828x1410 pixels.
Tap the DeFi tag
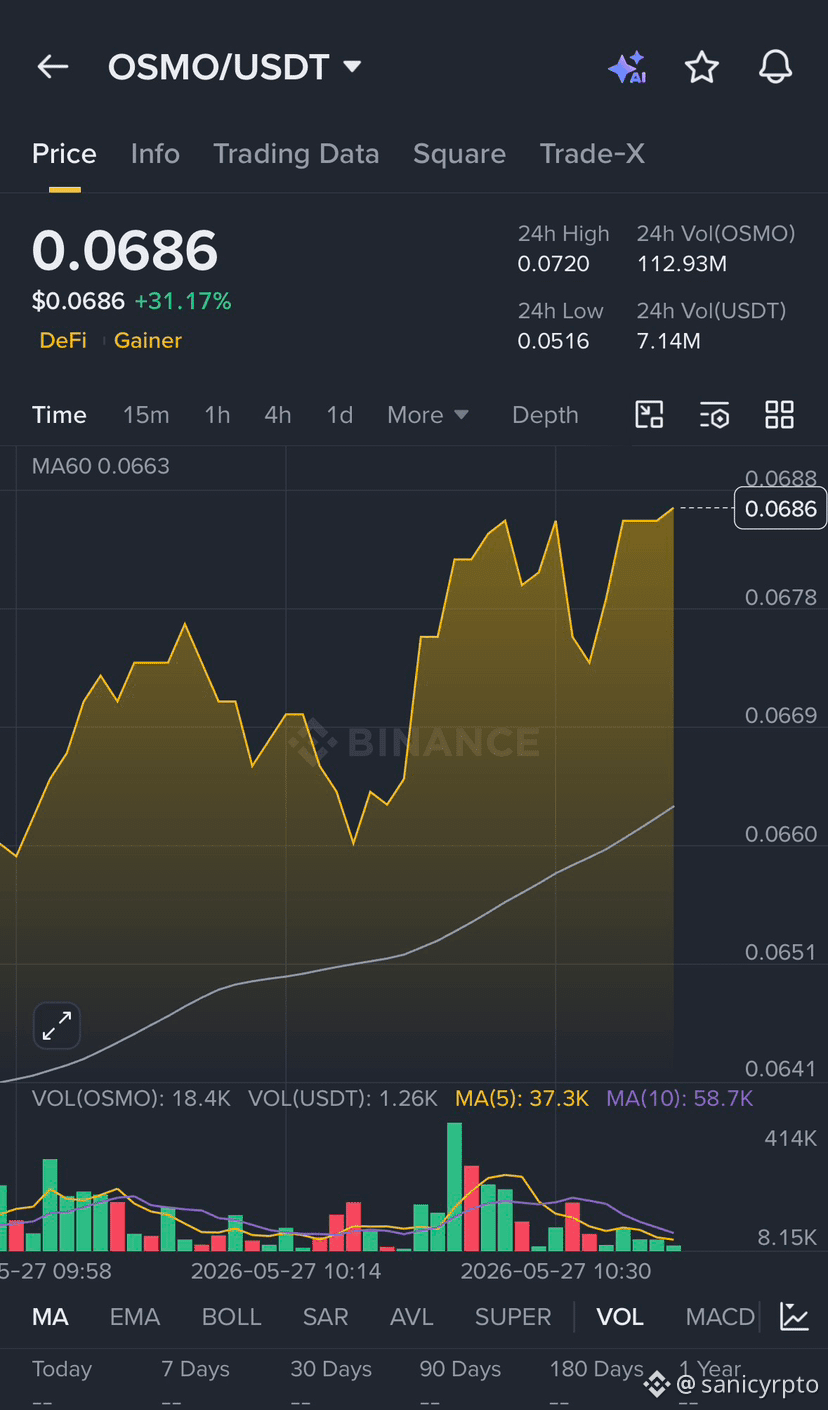pyautogui.click(x=63, y=340)
